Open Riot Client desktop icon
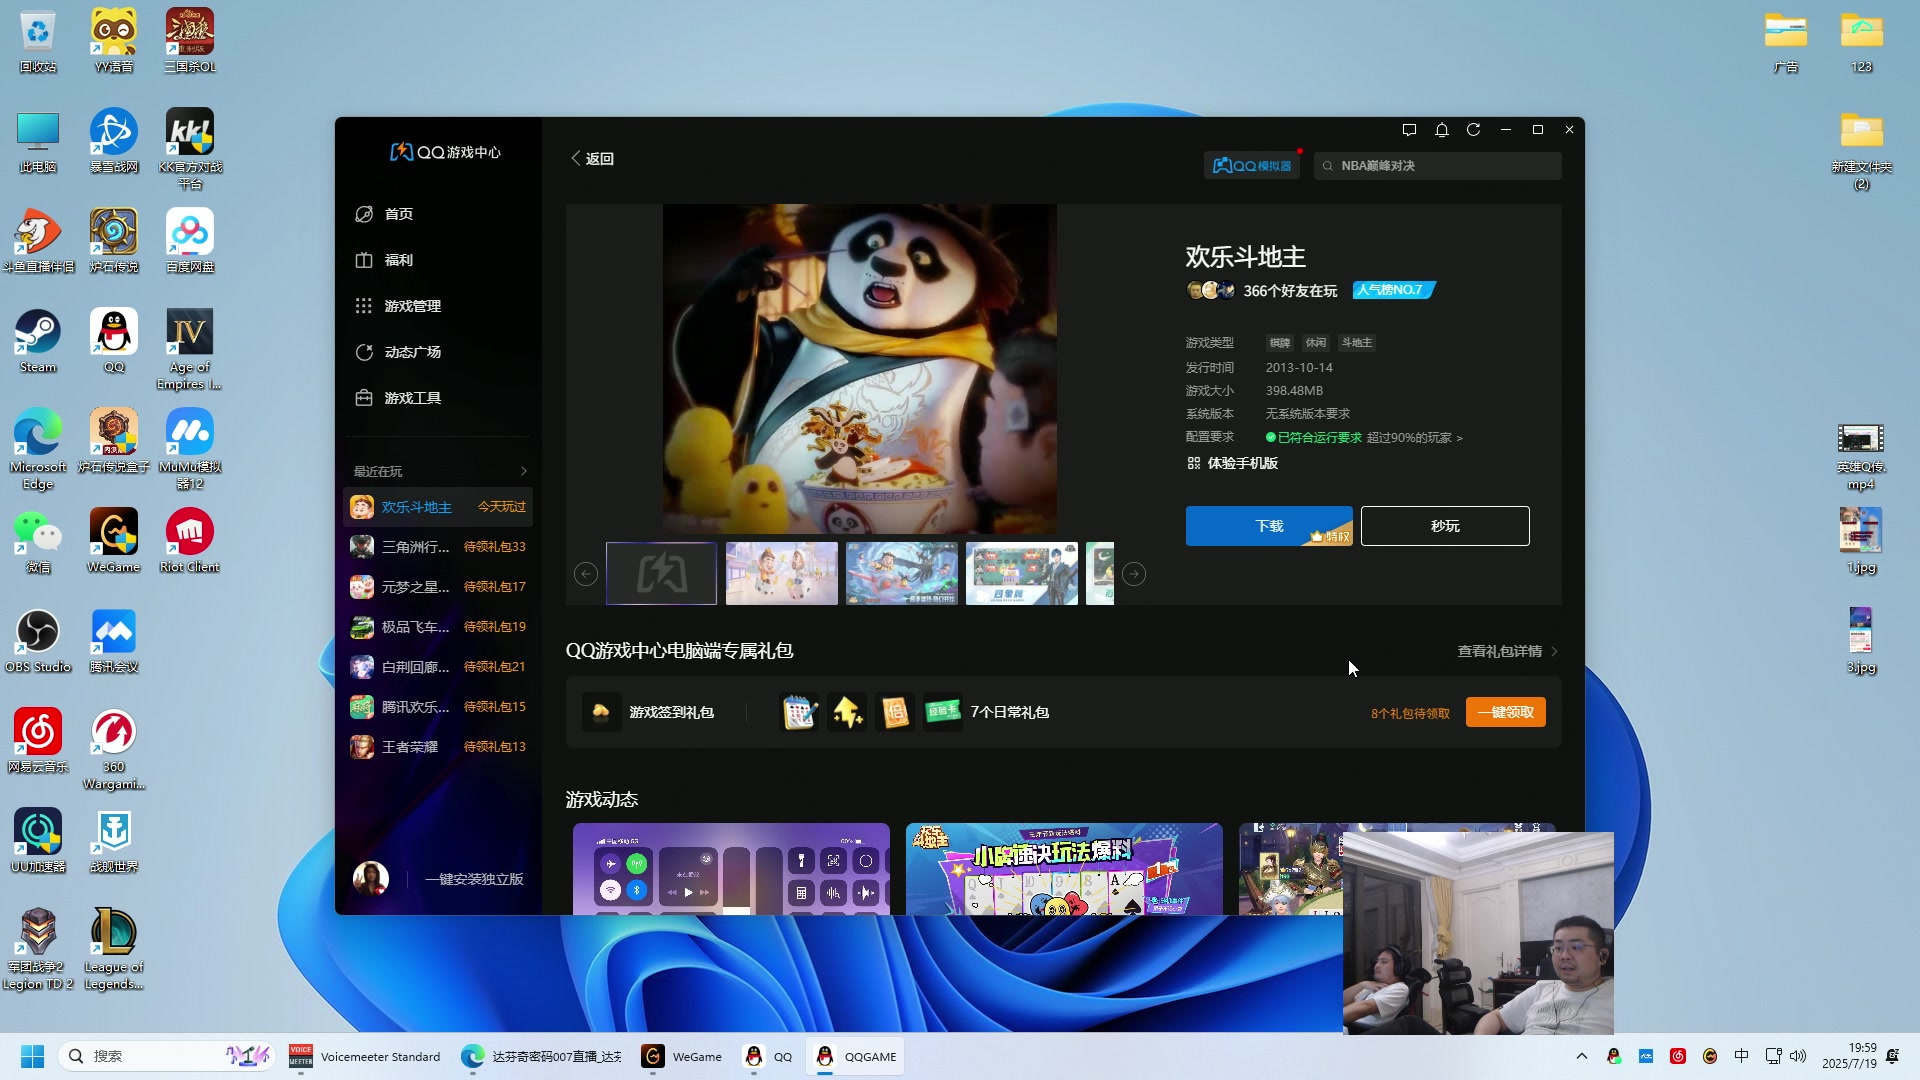 [x=190, y=542]
